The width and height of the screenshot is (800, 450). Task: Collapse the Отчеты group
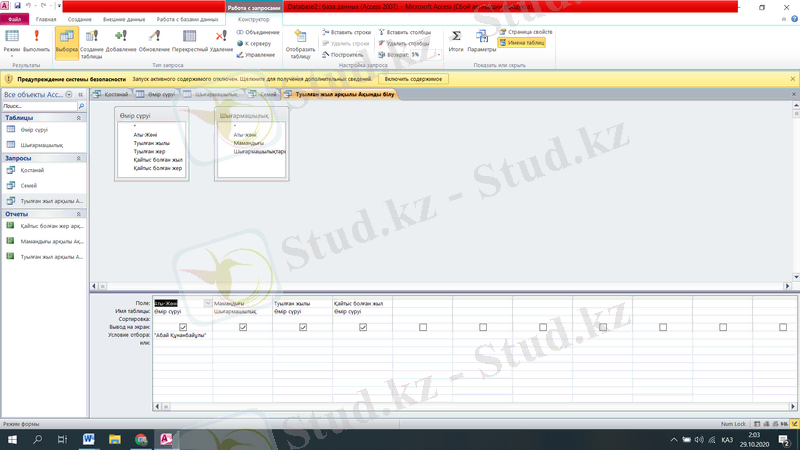click(79, 214)
